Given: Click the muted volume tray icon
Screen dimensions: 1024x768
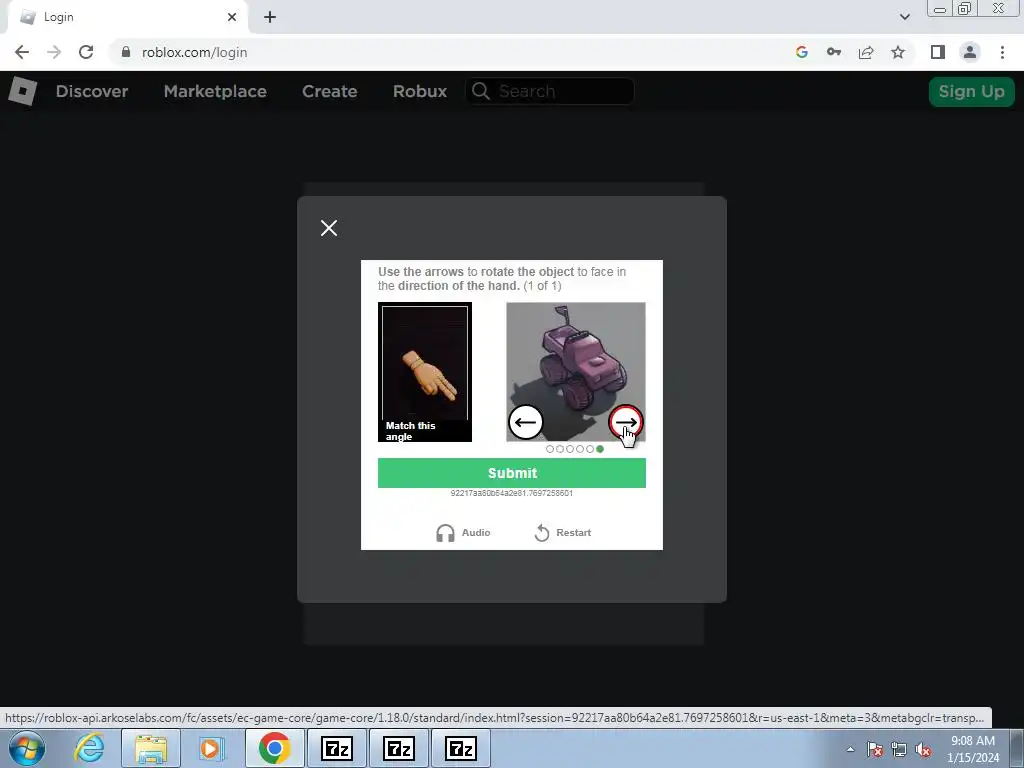Looking at the screenshot, I should pyautogui.click(x=923, y=749).
